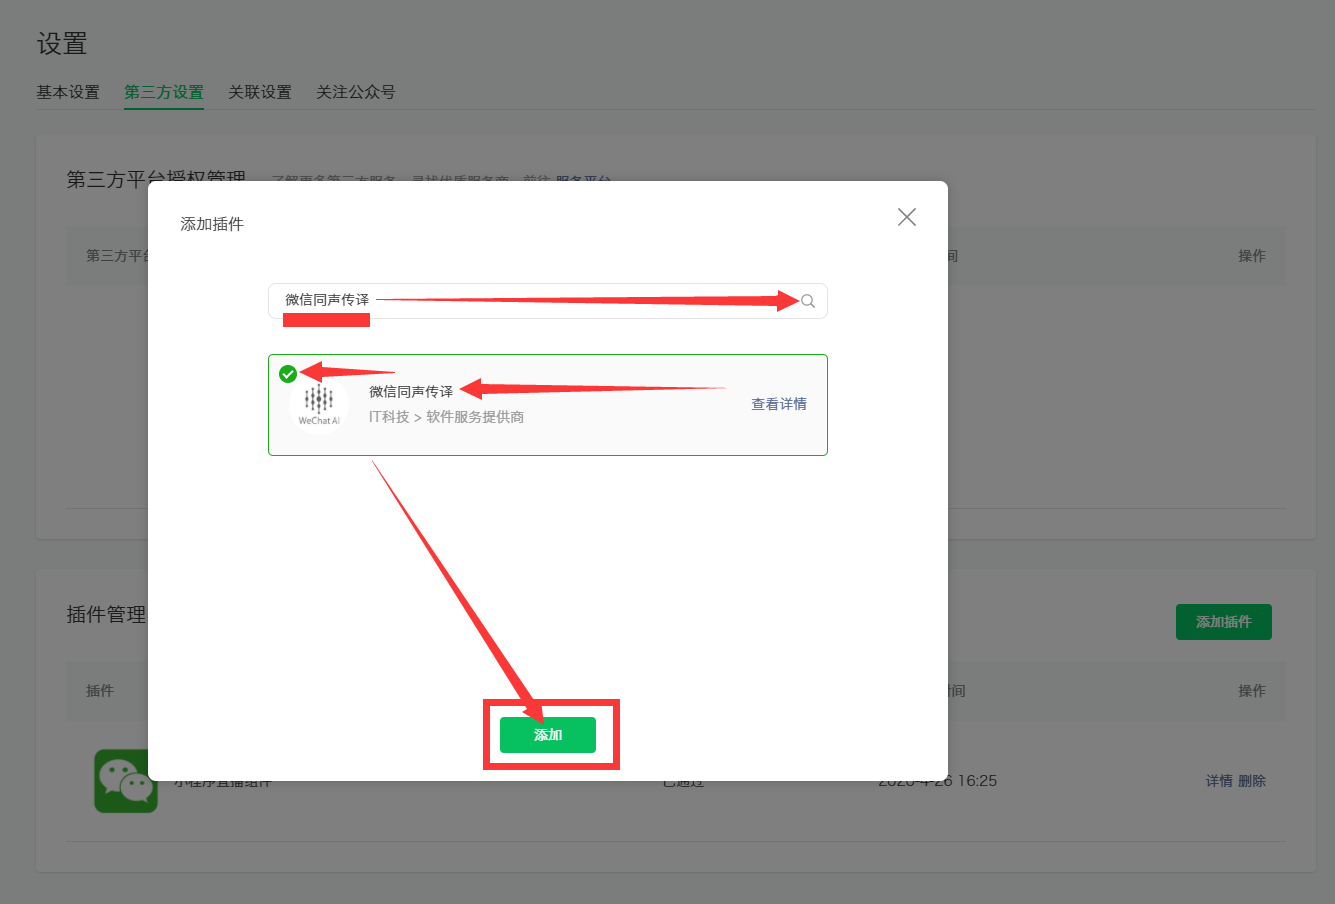This screenshot has height=904, width=1335.
Task: Click the 设置 page heading
Action: [62, 44]
